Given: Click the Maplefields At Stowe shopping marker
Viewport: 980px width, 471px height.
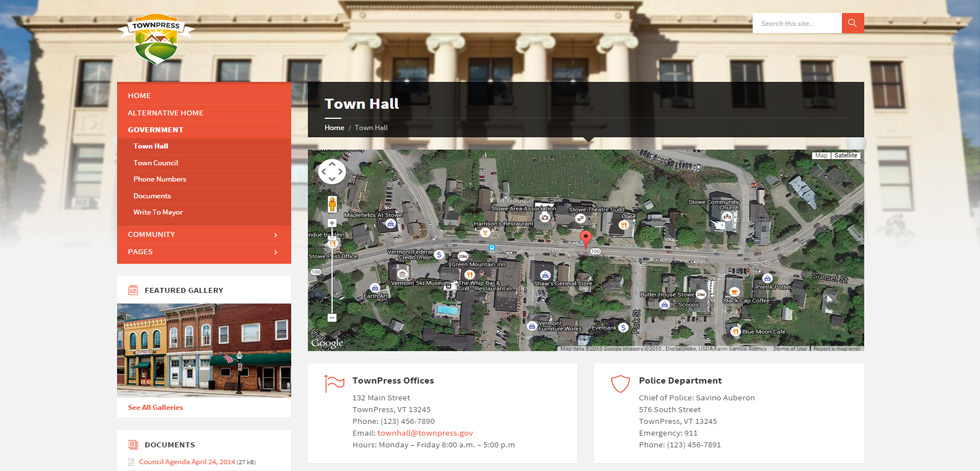Looking at the screenshot, I should click(x=391, y=224).
